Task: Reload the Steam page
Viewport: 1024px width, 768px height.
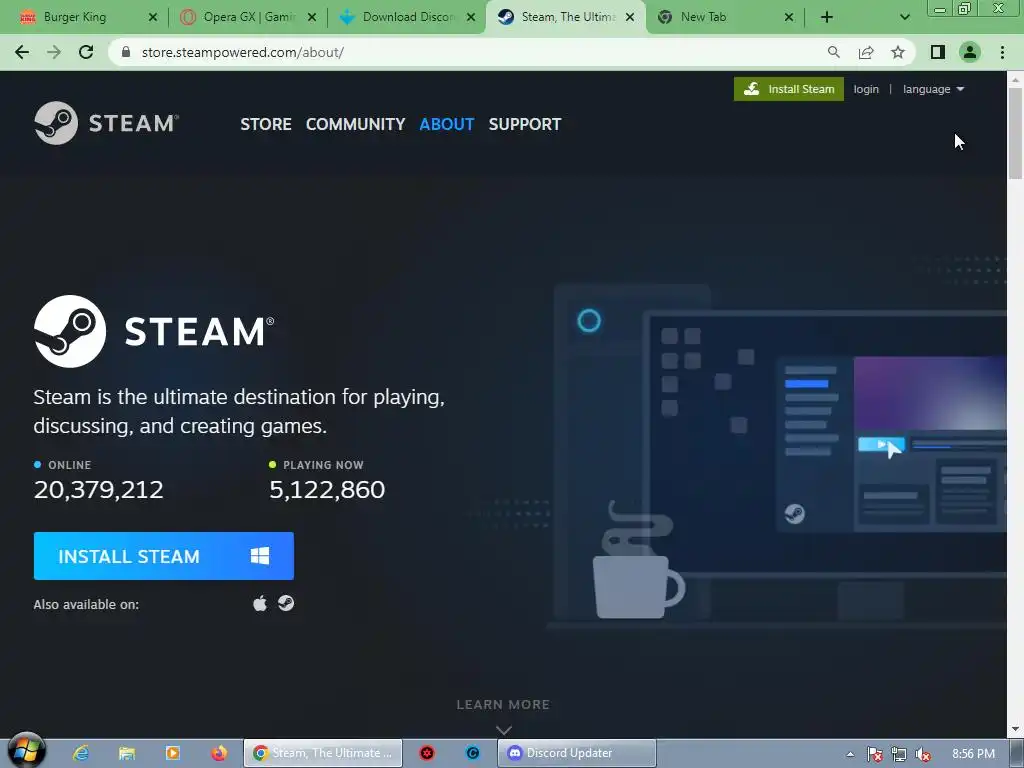Action: [86, 52]
